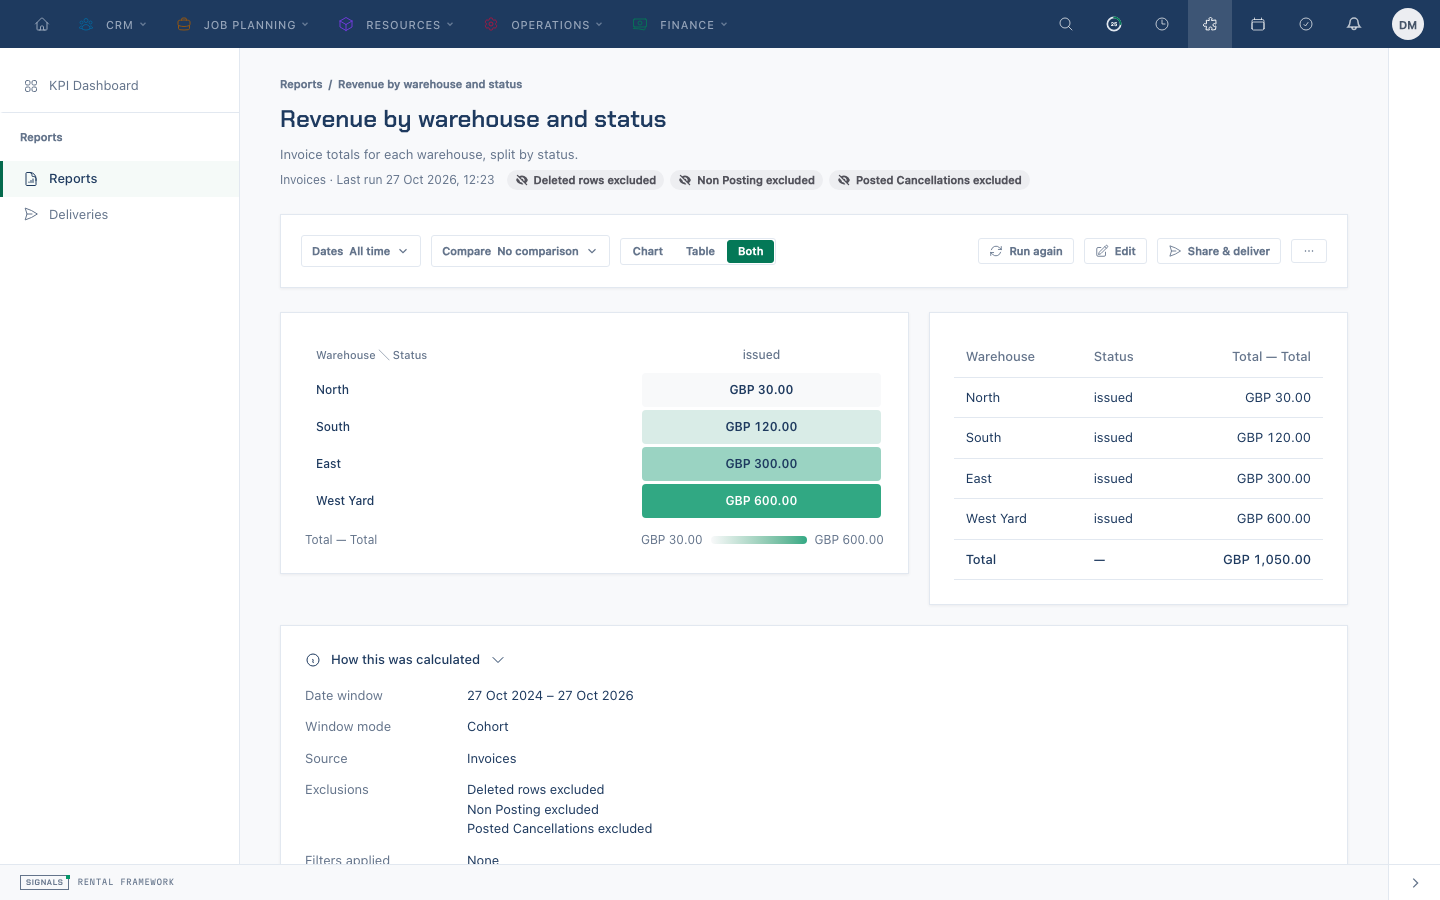
Task: Open the Operations menu
Action: (543, 24)
